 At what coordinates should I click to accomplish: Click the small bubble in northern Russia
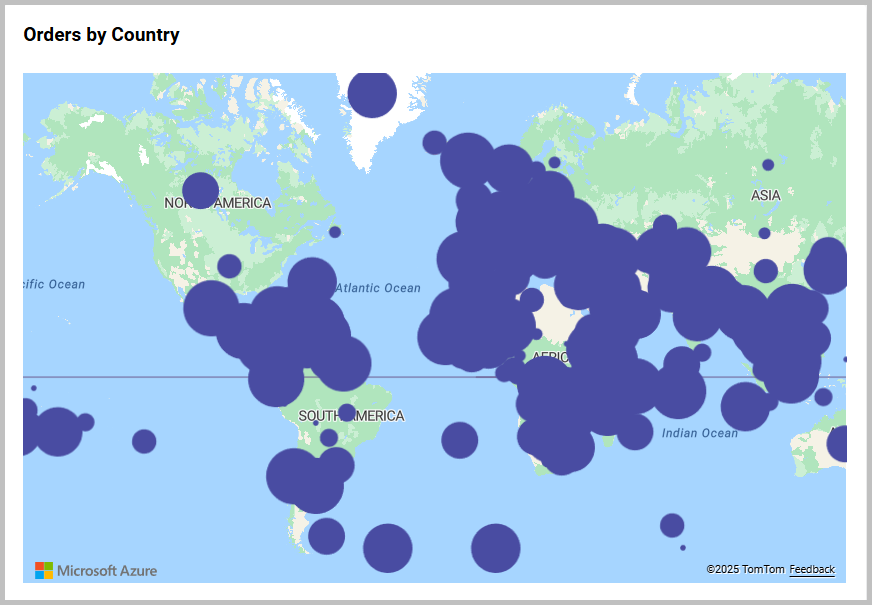(x=768, y=165)
